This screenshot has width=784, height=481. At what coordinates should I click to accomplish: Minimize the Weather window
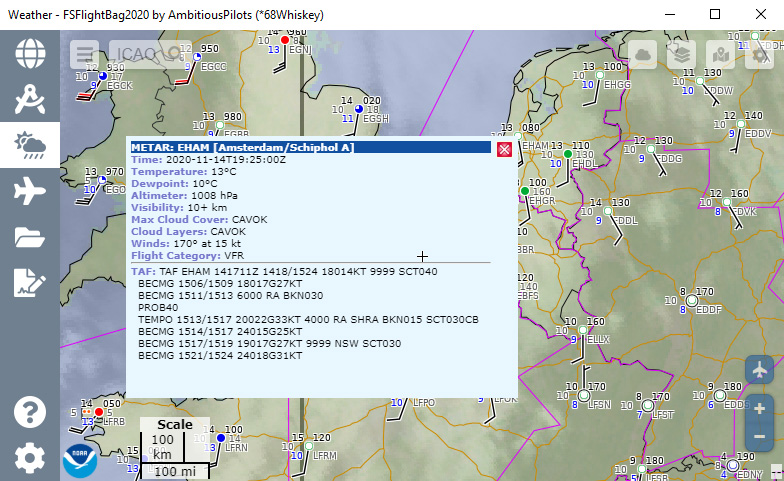click(x=670, y=14)
